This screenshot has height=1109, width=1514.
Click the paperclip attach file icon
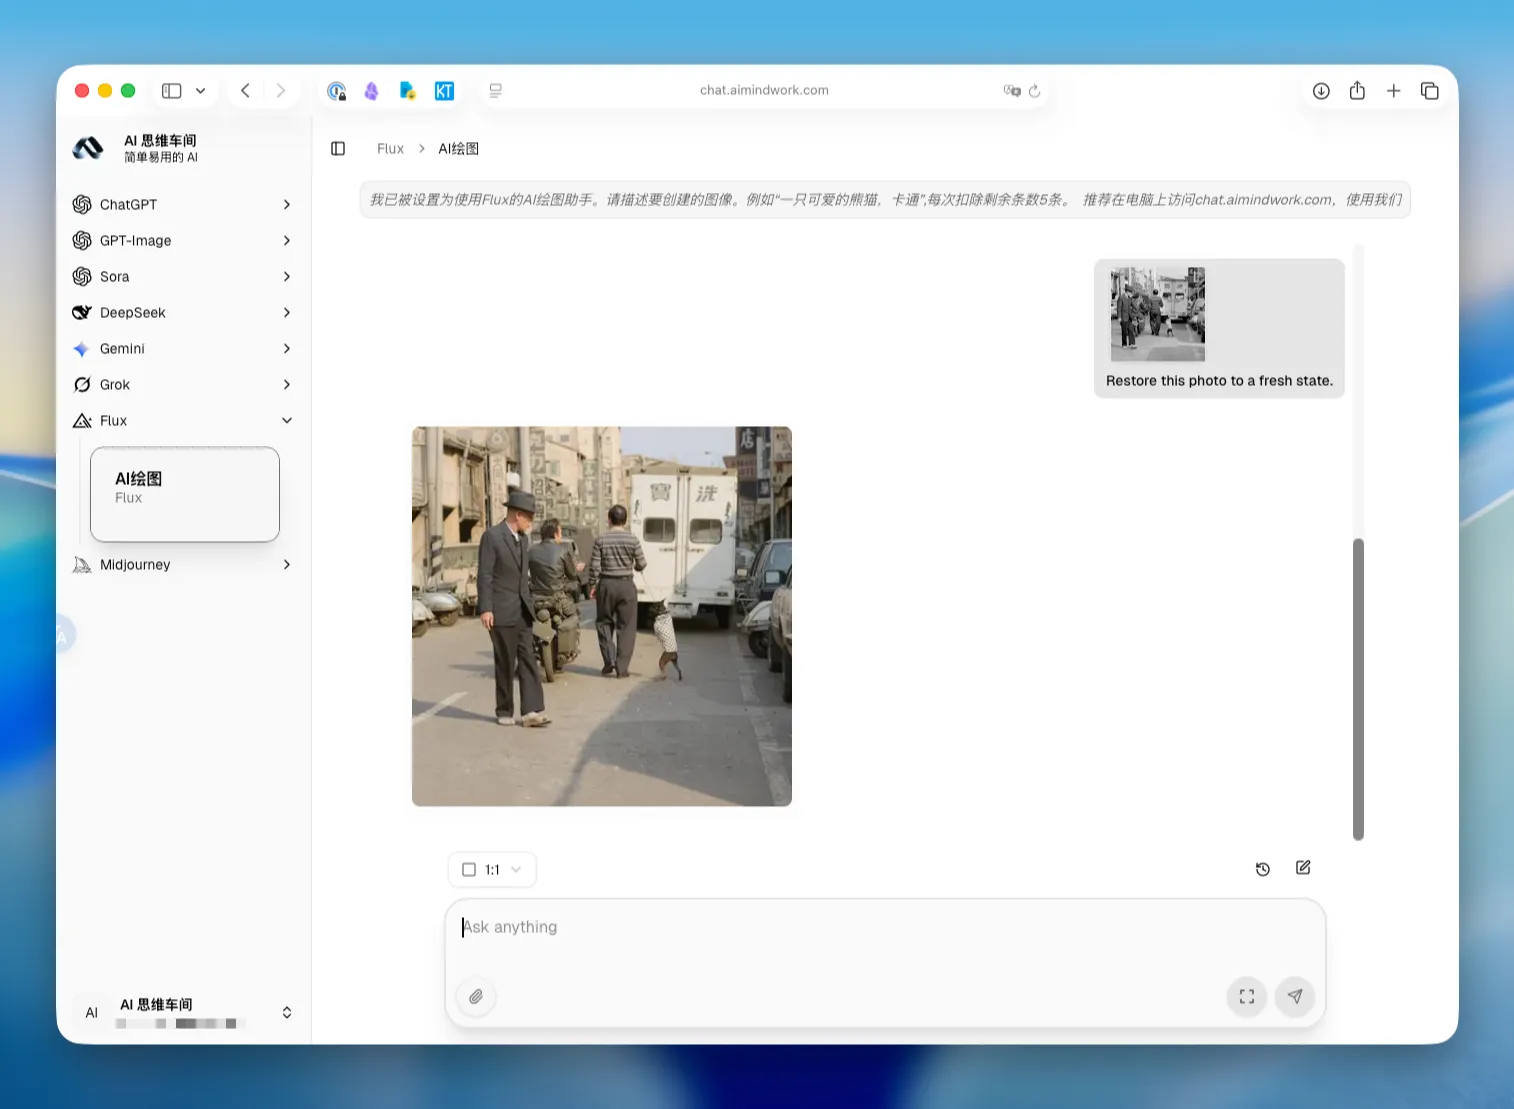coord(476,996)
